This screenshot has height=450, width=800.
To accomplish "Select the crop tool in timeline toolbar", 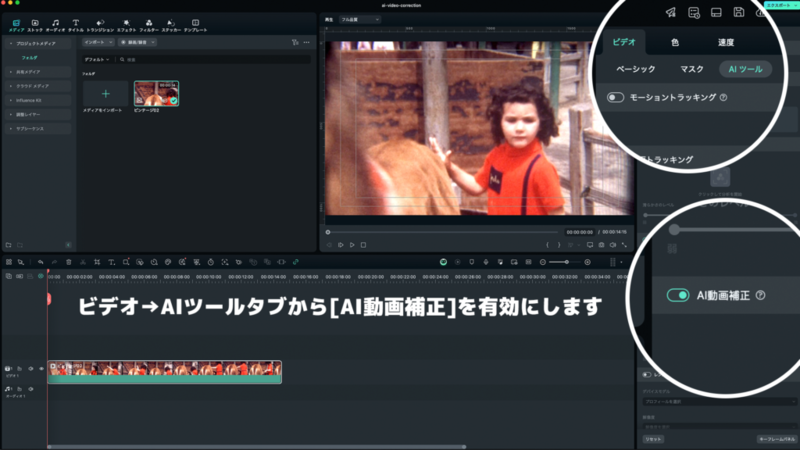I will click(97, 262).
